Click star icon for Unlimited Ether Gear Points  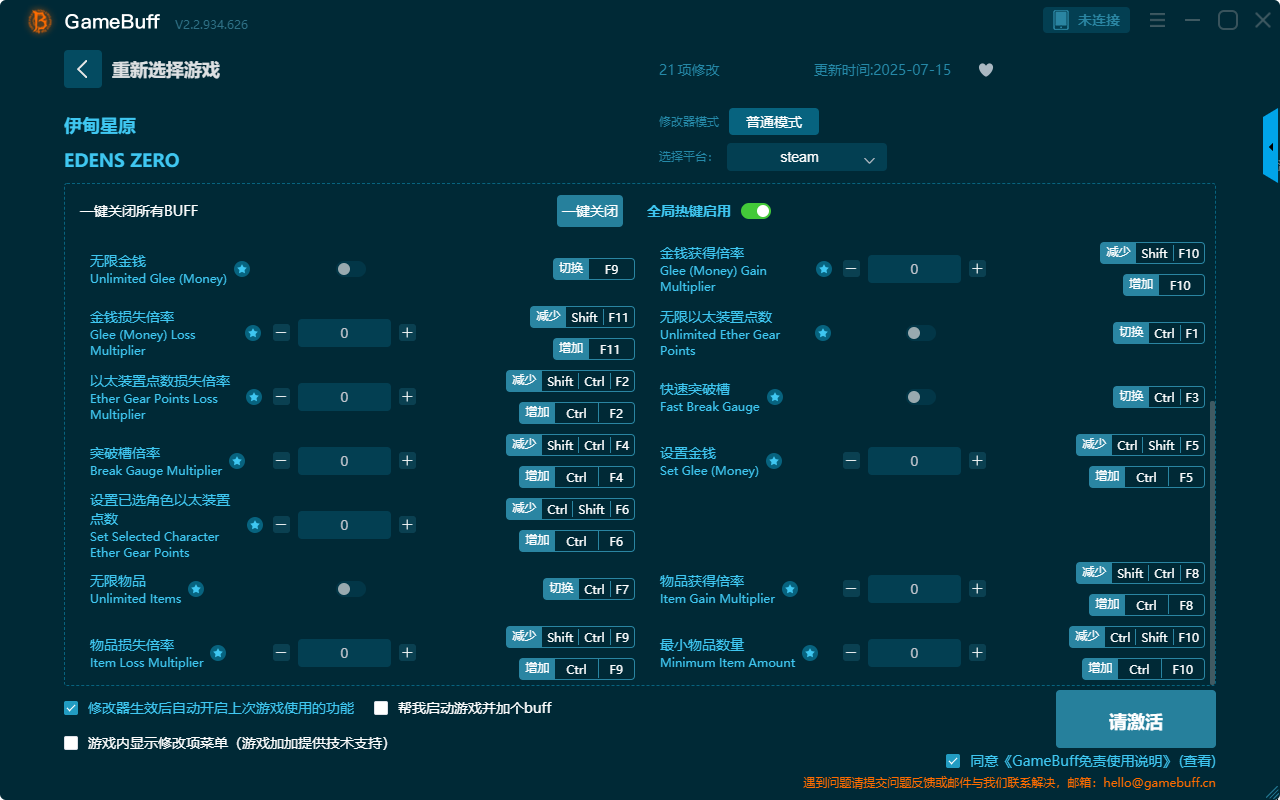[823, 333]
